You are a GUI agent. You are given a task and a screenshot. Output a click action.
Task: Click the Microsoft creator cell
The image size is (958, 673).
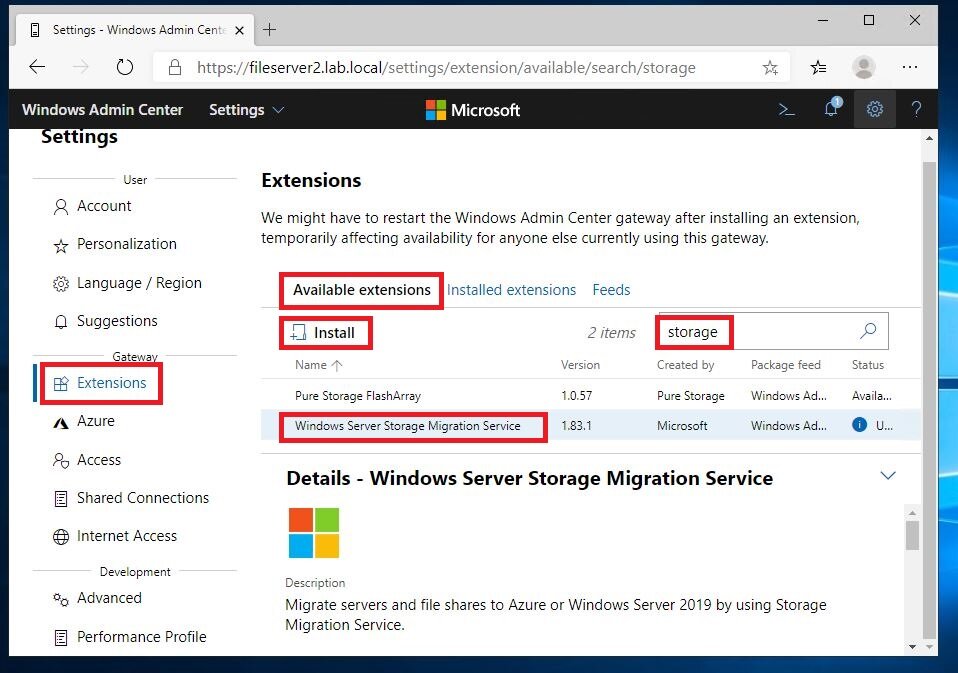coord(682,426)
